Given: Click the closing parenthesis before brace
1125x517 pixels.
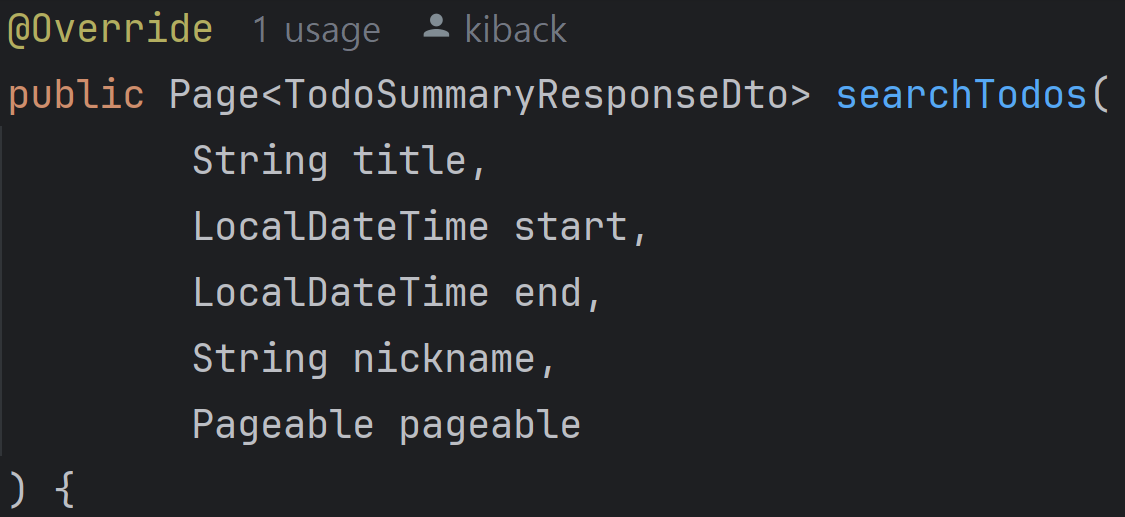Looking at the screenshot, I should 18,491.
